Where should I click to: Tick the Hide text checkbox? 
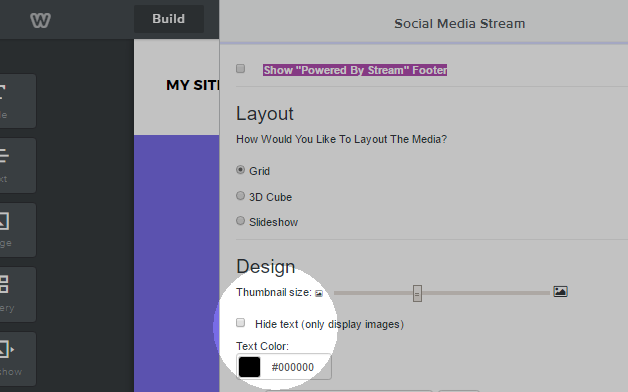240,322
